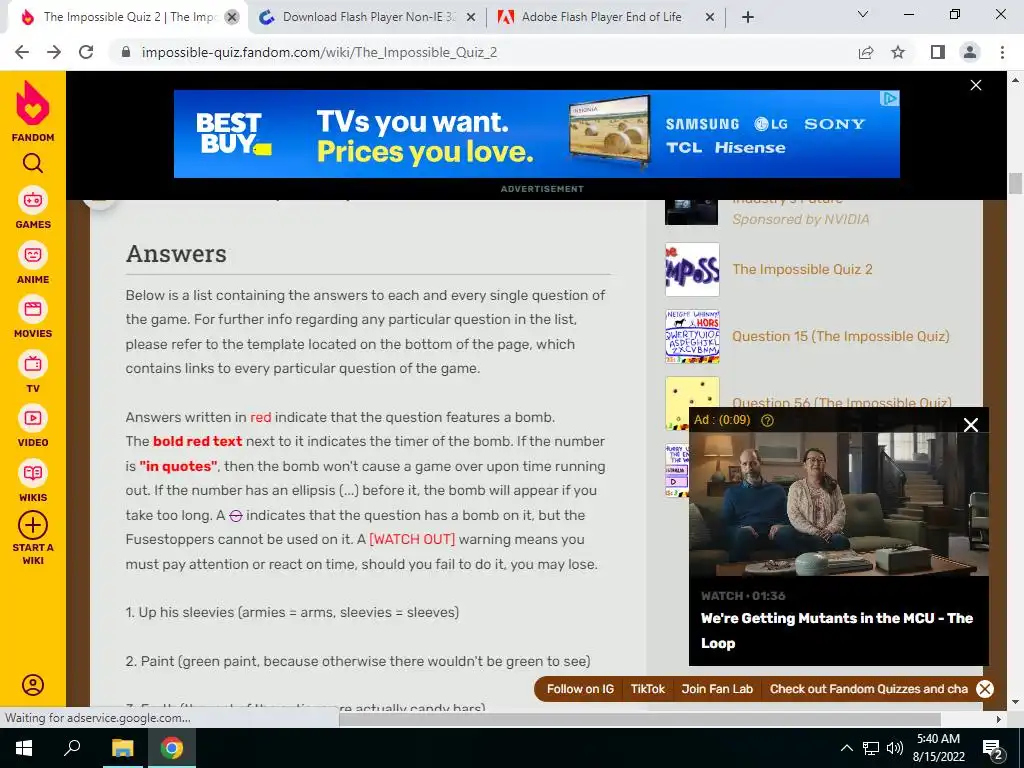1024x768 pixels.
Task: Open the user profile icon in sidebar
Action: click(33, 684)
